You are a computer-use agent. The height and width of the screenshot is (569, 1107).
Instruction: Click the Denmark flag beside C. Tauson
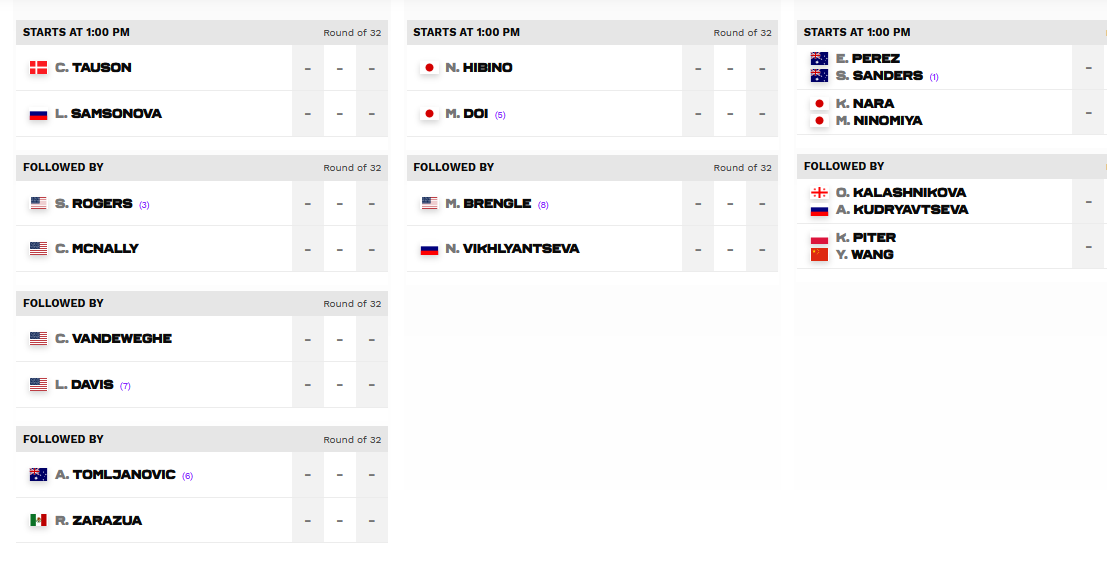pos(38,68)
